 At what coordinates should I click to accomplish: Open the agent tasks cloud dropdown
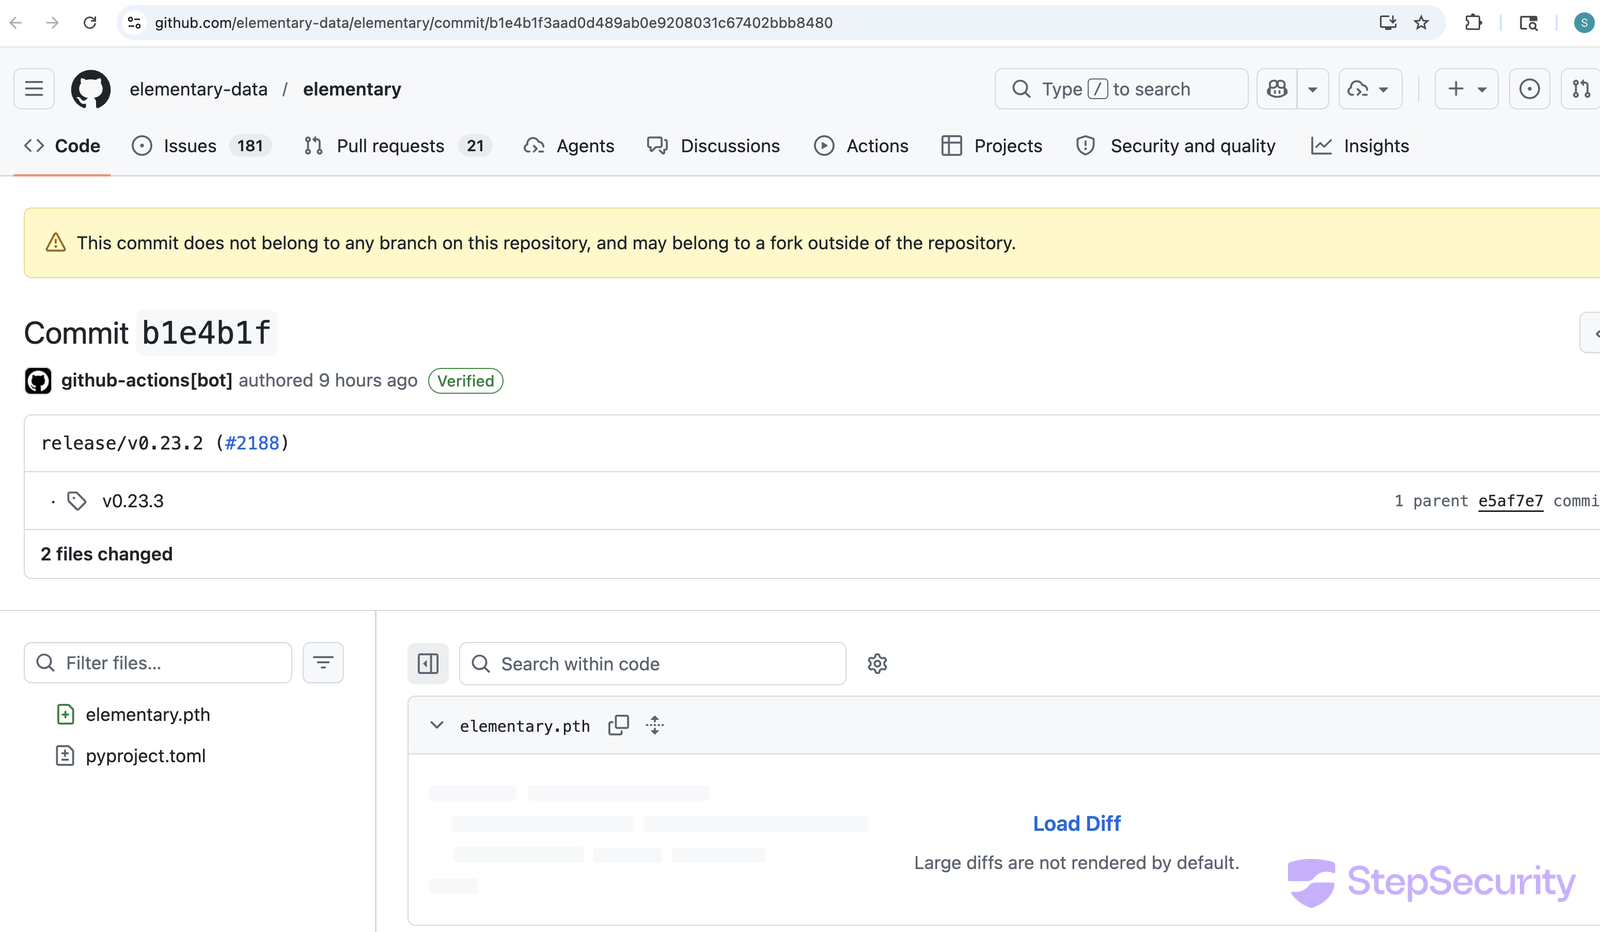coord(1368,89)
